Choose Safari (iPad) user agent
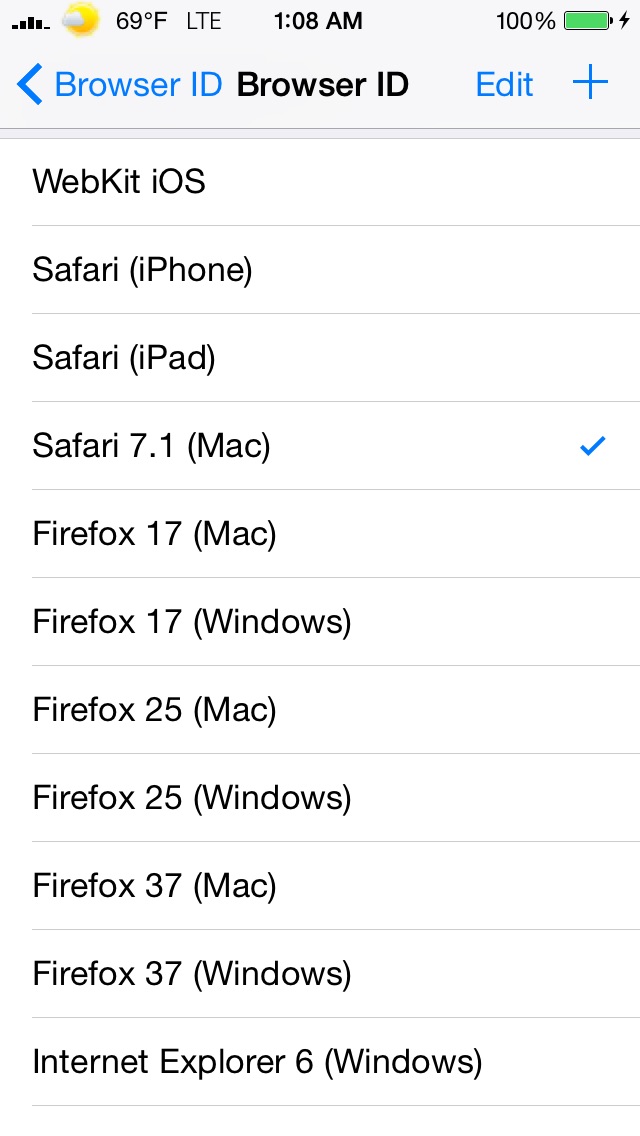 pos(320,358)
